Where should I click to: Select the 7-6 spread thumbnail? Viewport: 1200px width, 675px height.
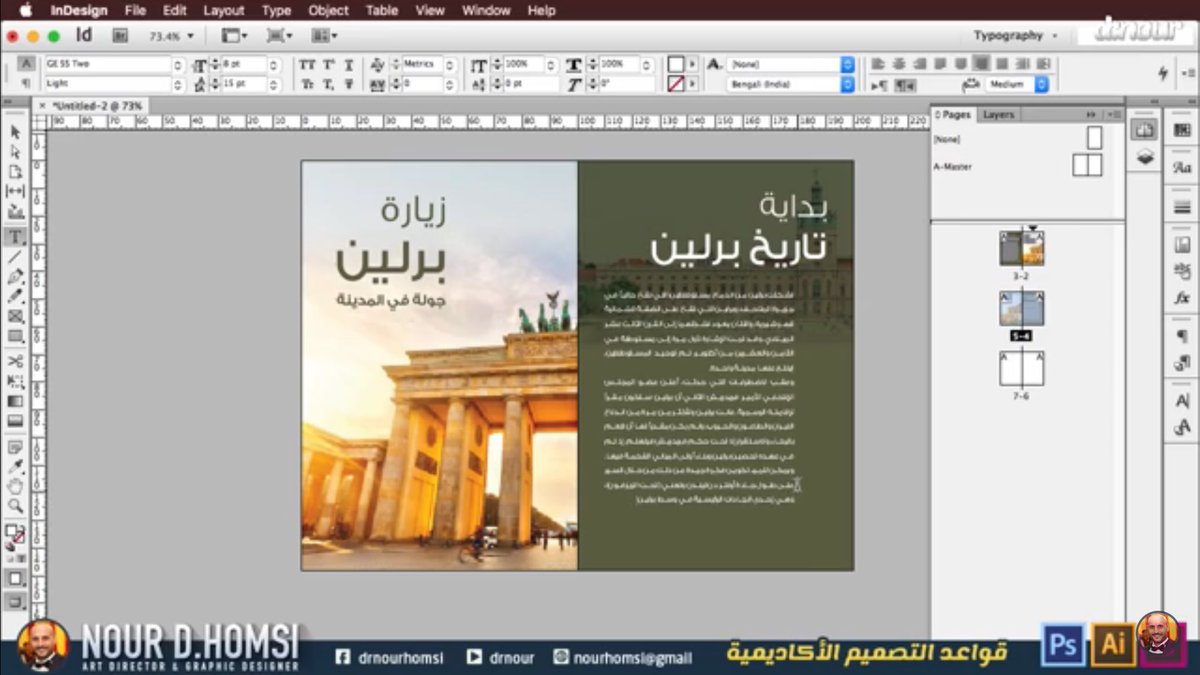tap(1022, 369)
